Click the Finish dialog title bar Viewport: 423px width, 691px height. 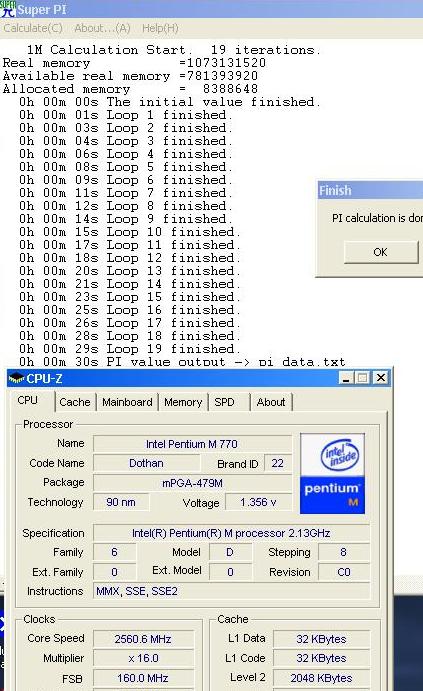(370, 190)
